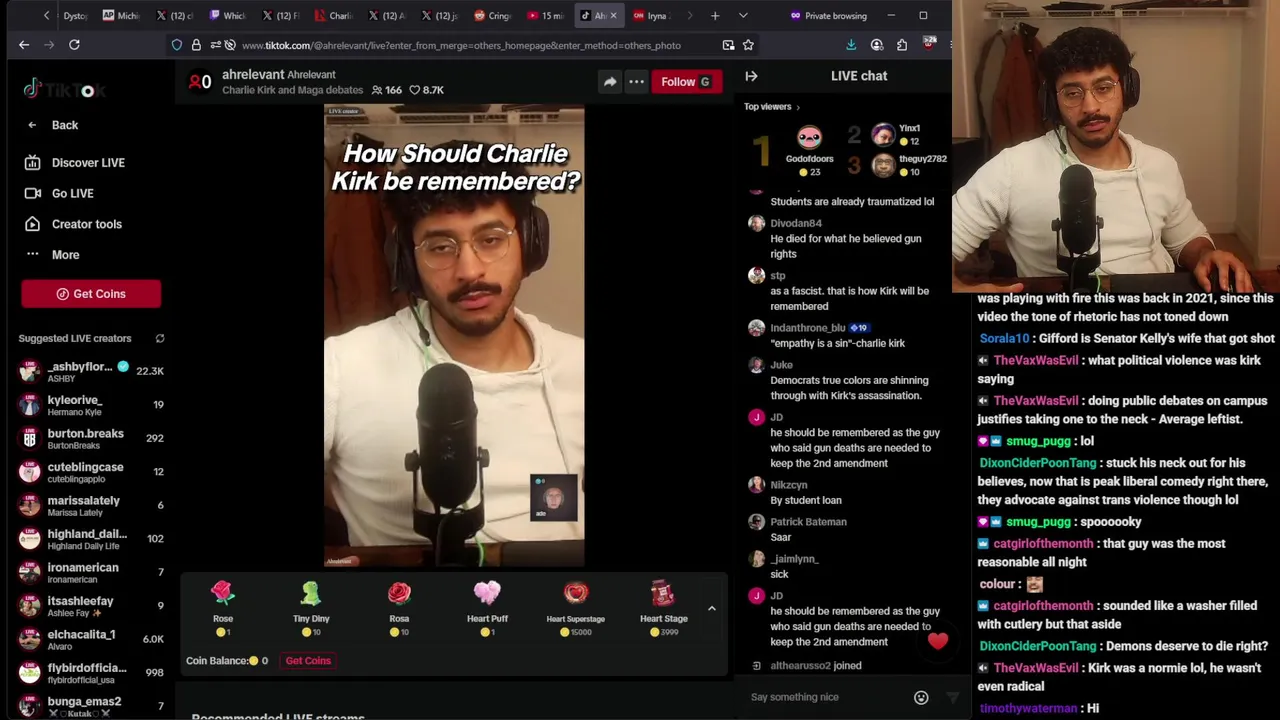Click the padlock site security icon
Screen dimensions: 1280x720
click(196, 45)
